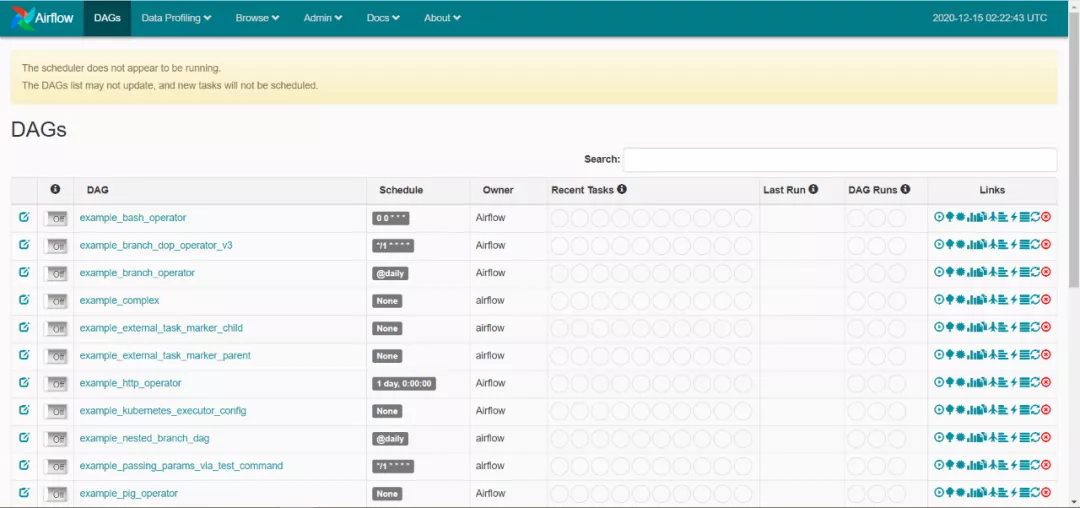Screen dimensions: 1080x508
Task: Open example_bash_operator DAG link
Action: pos(133,218)
